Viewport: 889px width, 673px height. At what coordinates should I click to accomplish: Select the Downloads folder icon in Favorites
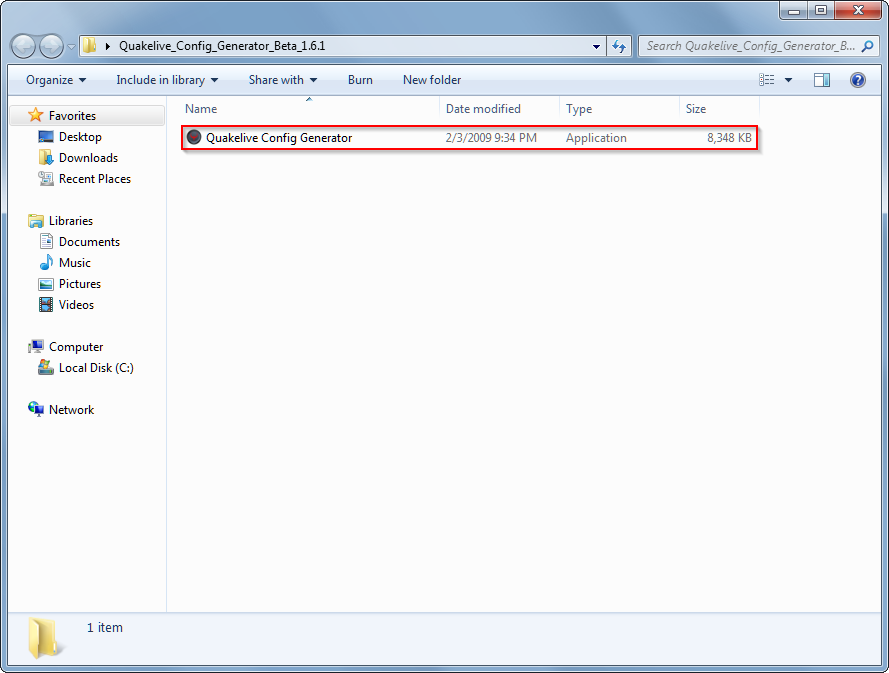[45, 158]
